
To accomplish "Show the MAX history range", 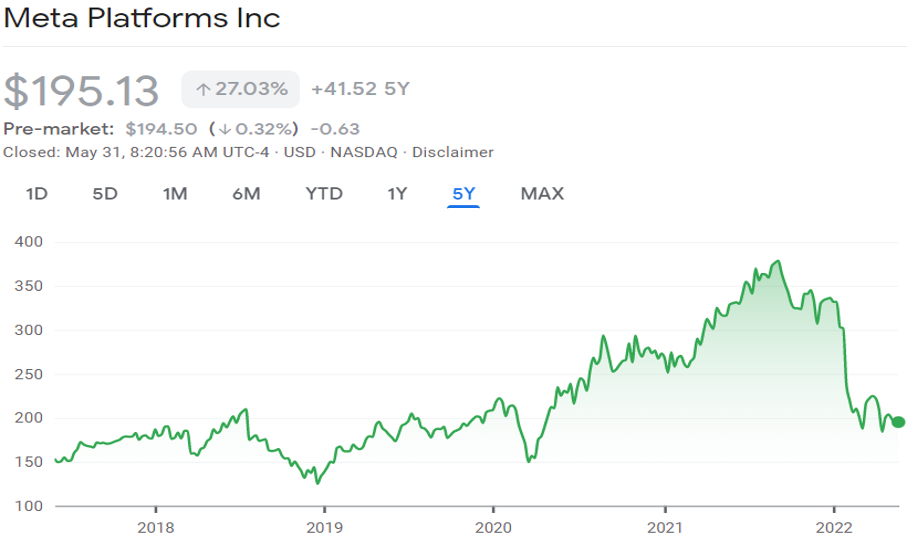I will click(x=542, y=194).
